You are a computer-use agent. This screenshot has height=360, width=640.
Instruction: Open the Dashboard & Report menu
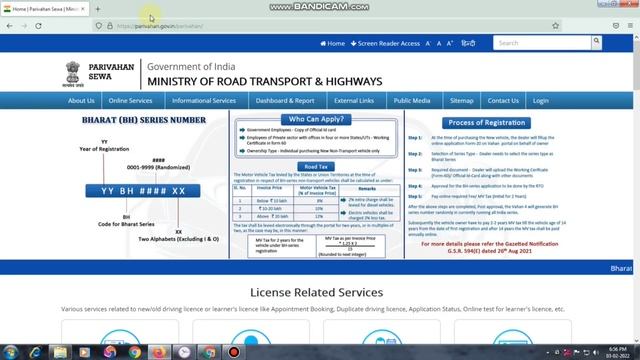(285, 100)
